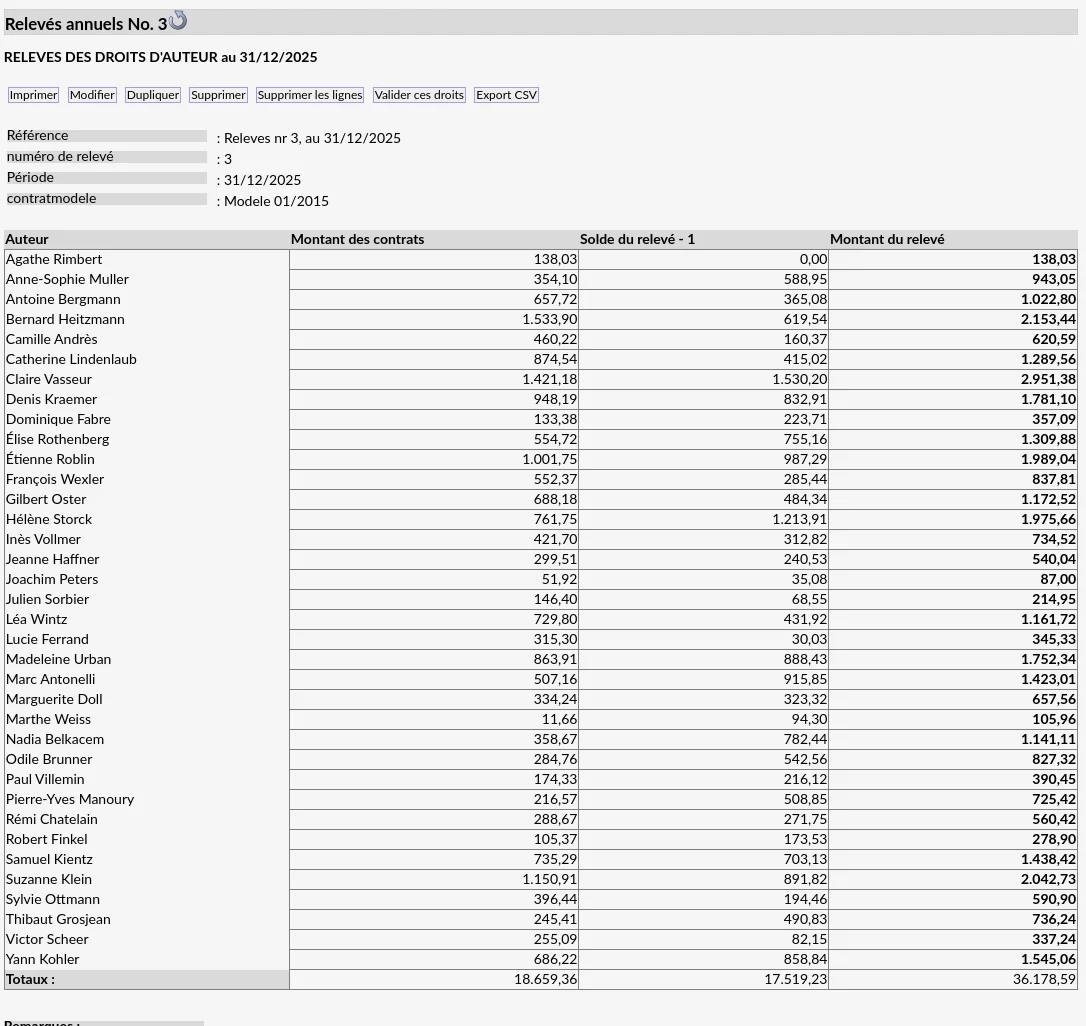Select Yann Kohler in the list
The image size is (1086, 1026).
[x=42, y=959]
